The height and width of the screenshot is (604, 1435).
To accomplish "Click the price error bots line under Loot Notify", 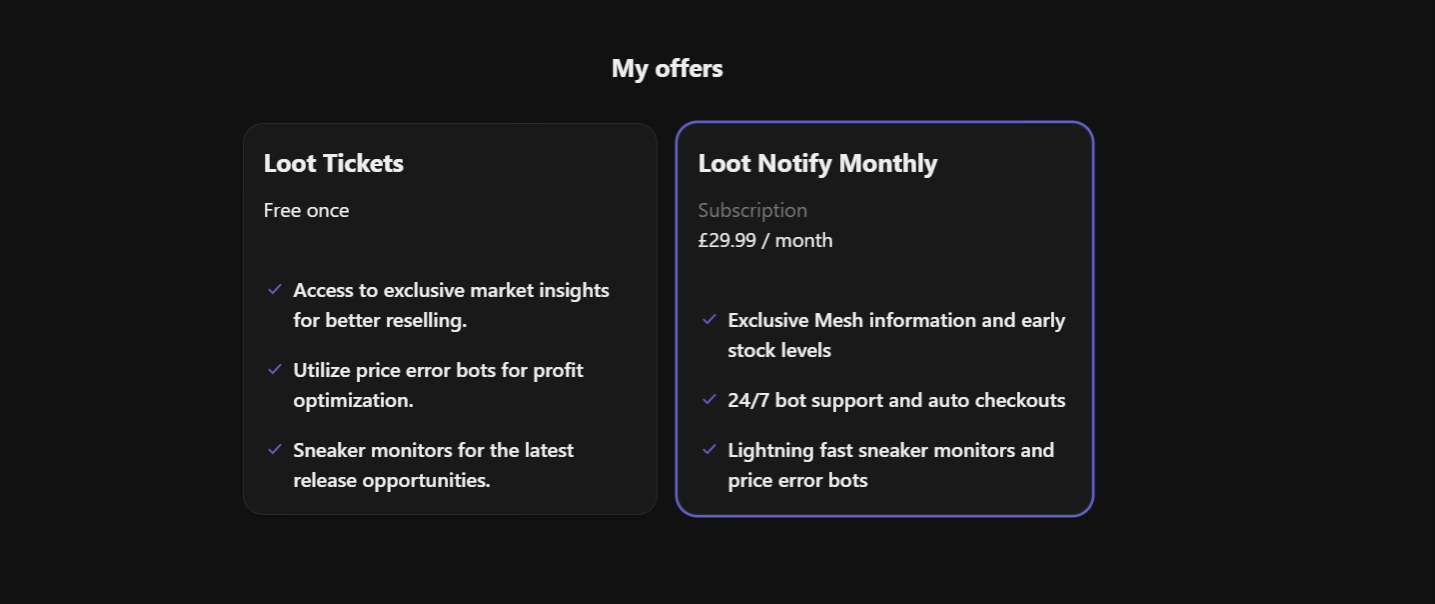I will click(x=796, y=479).
